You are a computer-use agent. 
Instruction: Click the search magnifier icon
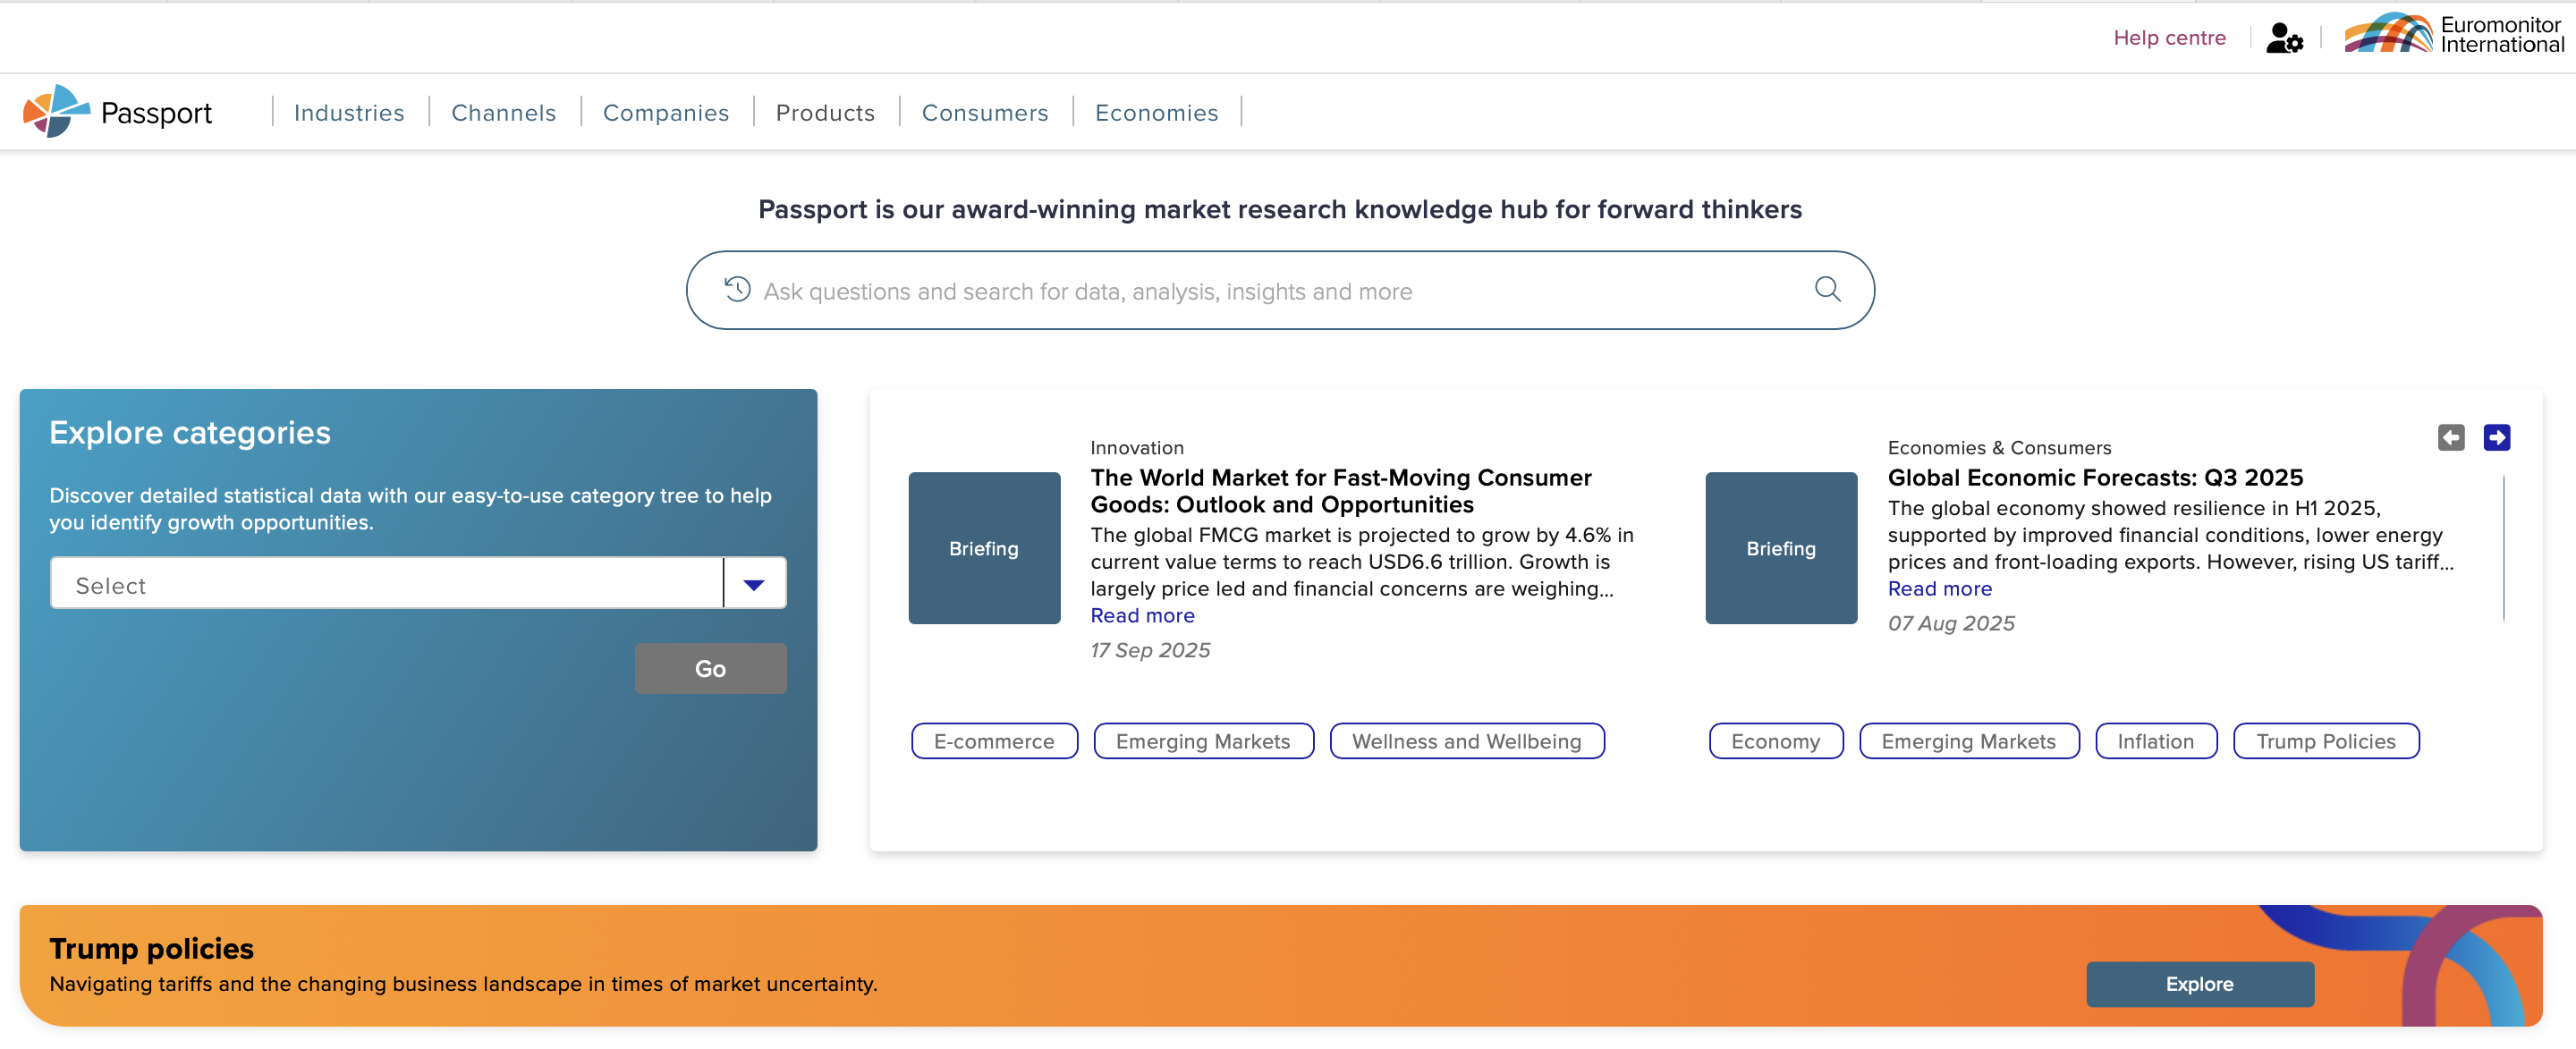(x=1827, y=290)
